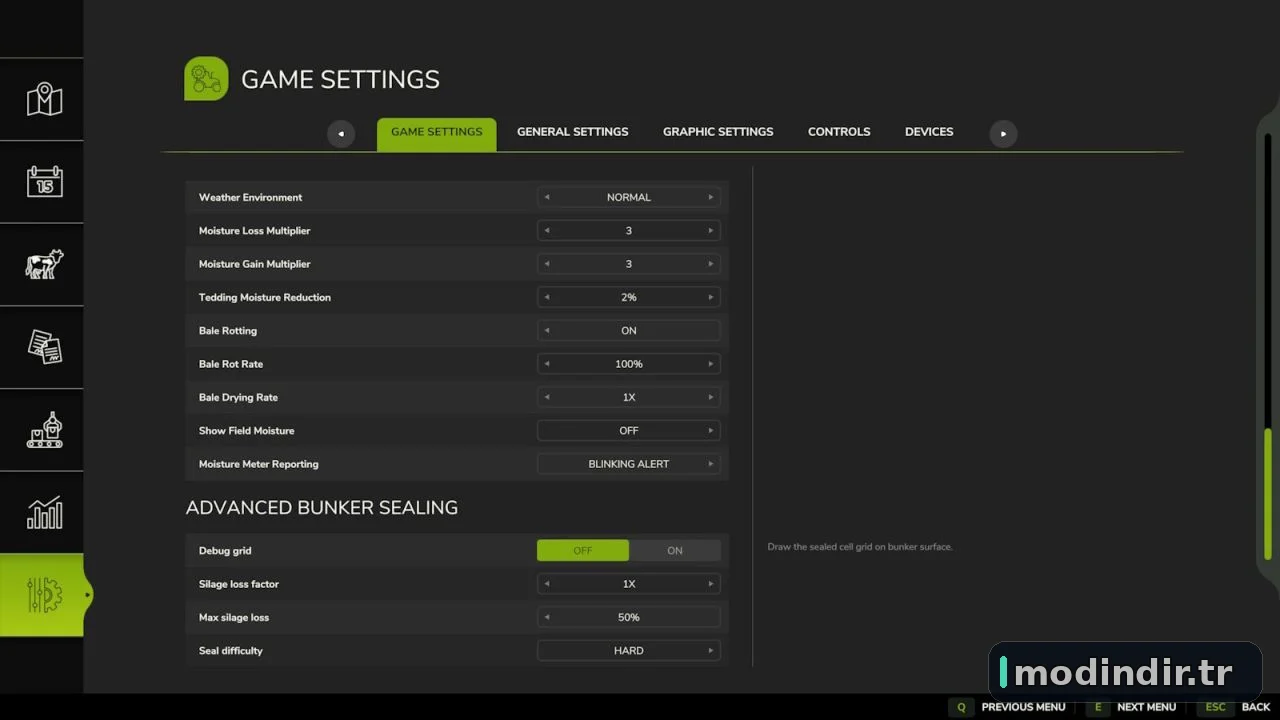This screenshot has height=720, width=1280.
Task: Open the calendar icon in sidebar
Action: pos(44,182)
